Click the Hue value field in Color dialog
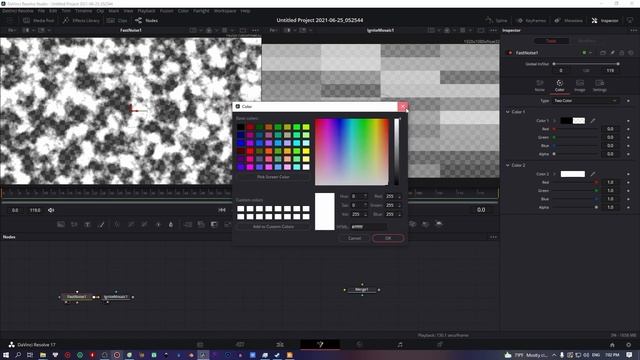 (359, 196)
